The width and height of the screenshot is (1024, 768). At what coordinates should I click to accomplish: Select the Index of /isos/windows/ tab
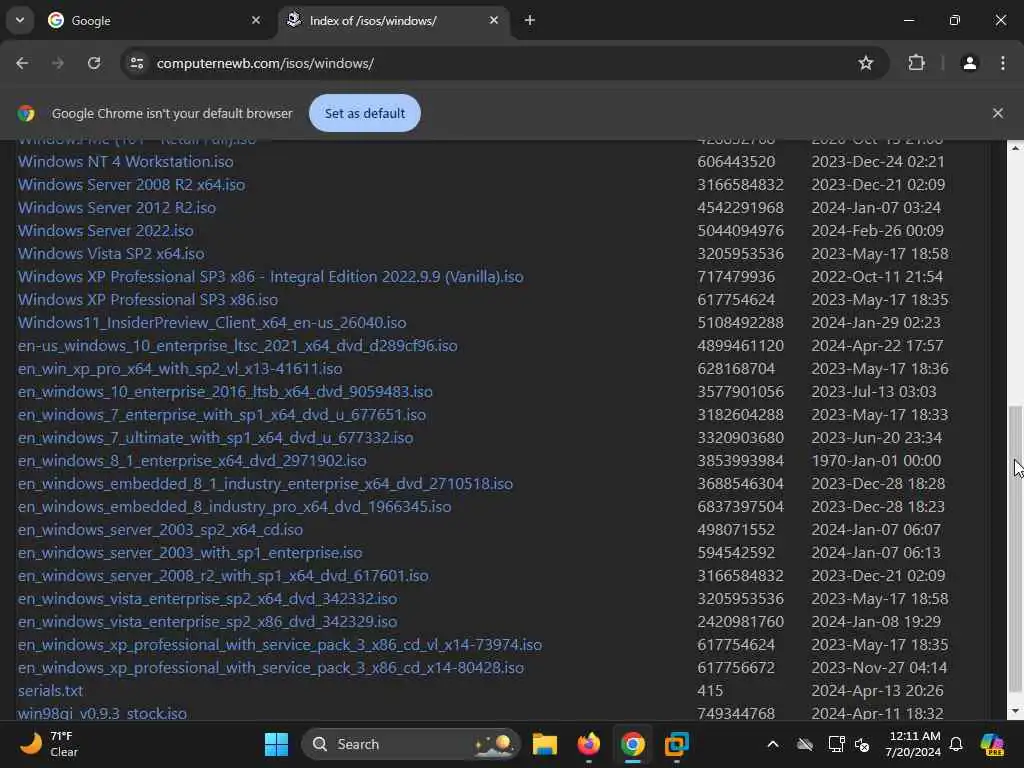tap(396, 21)
